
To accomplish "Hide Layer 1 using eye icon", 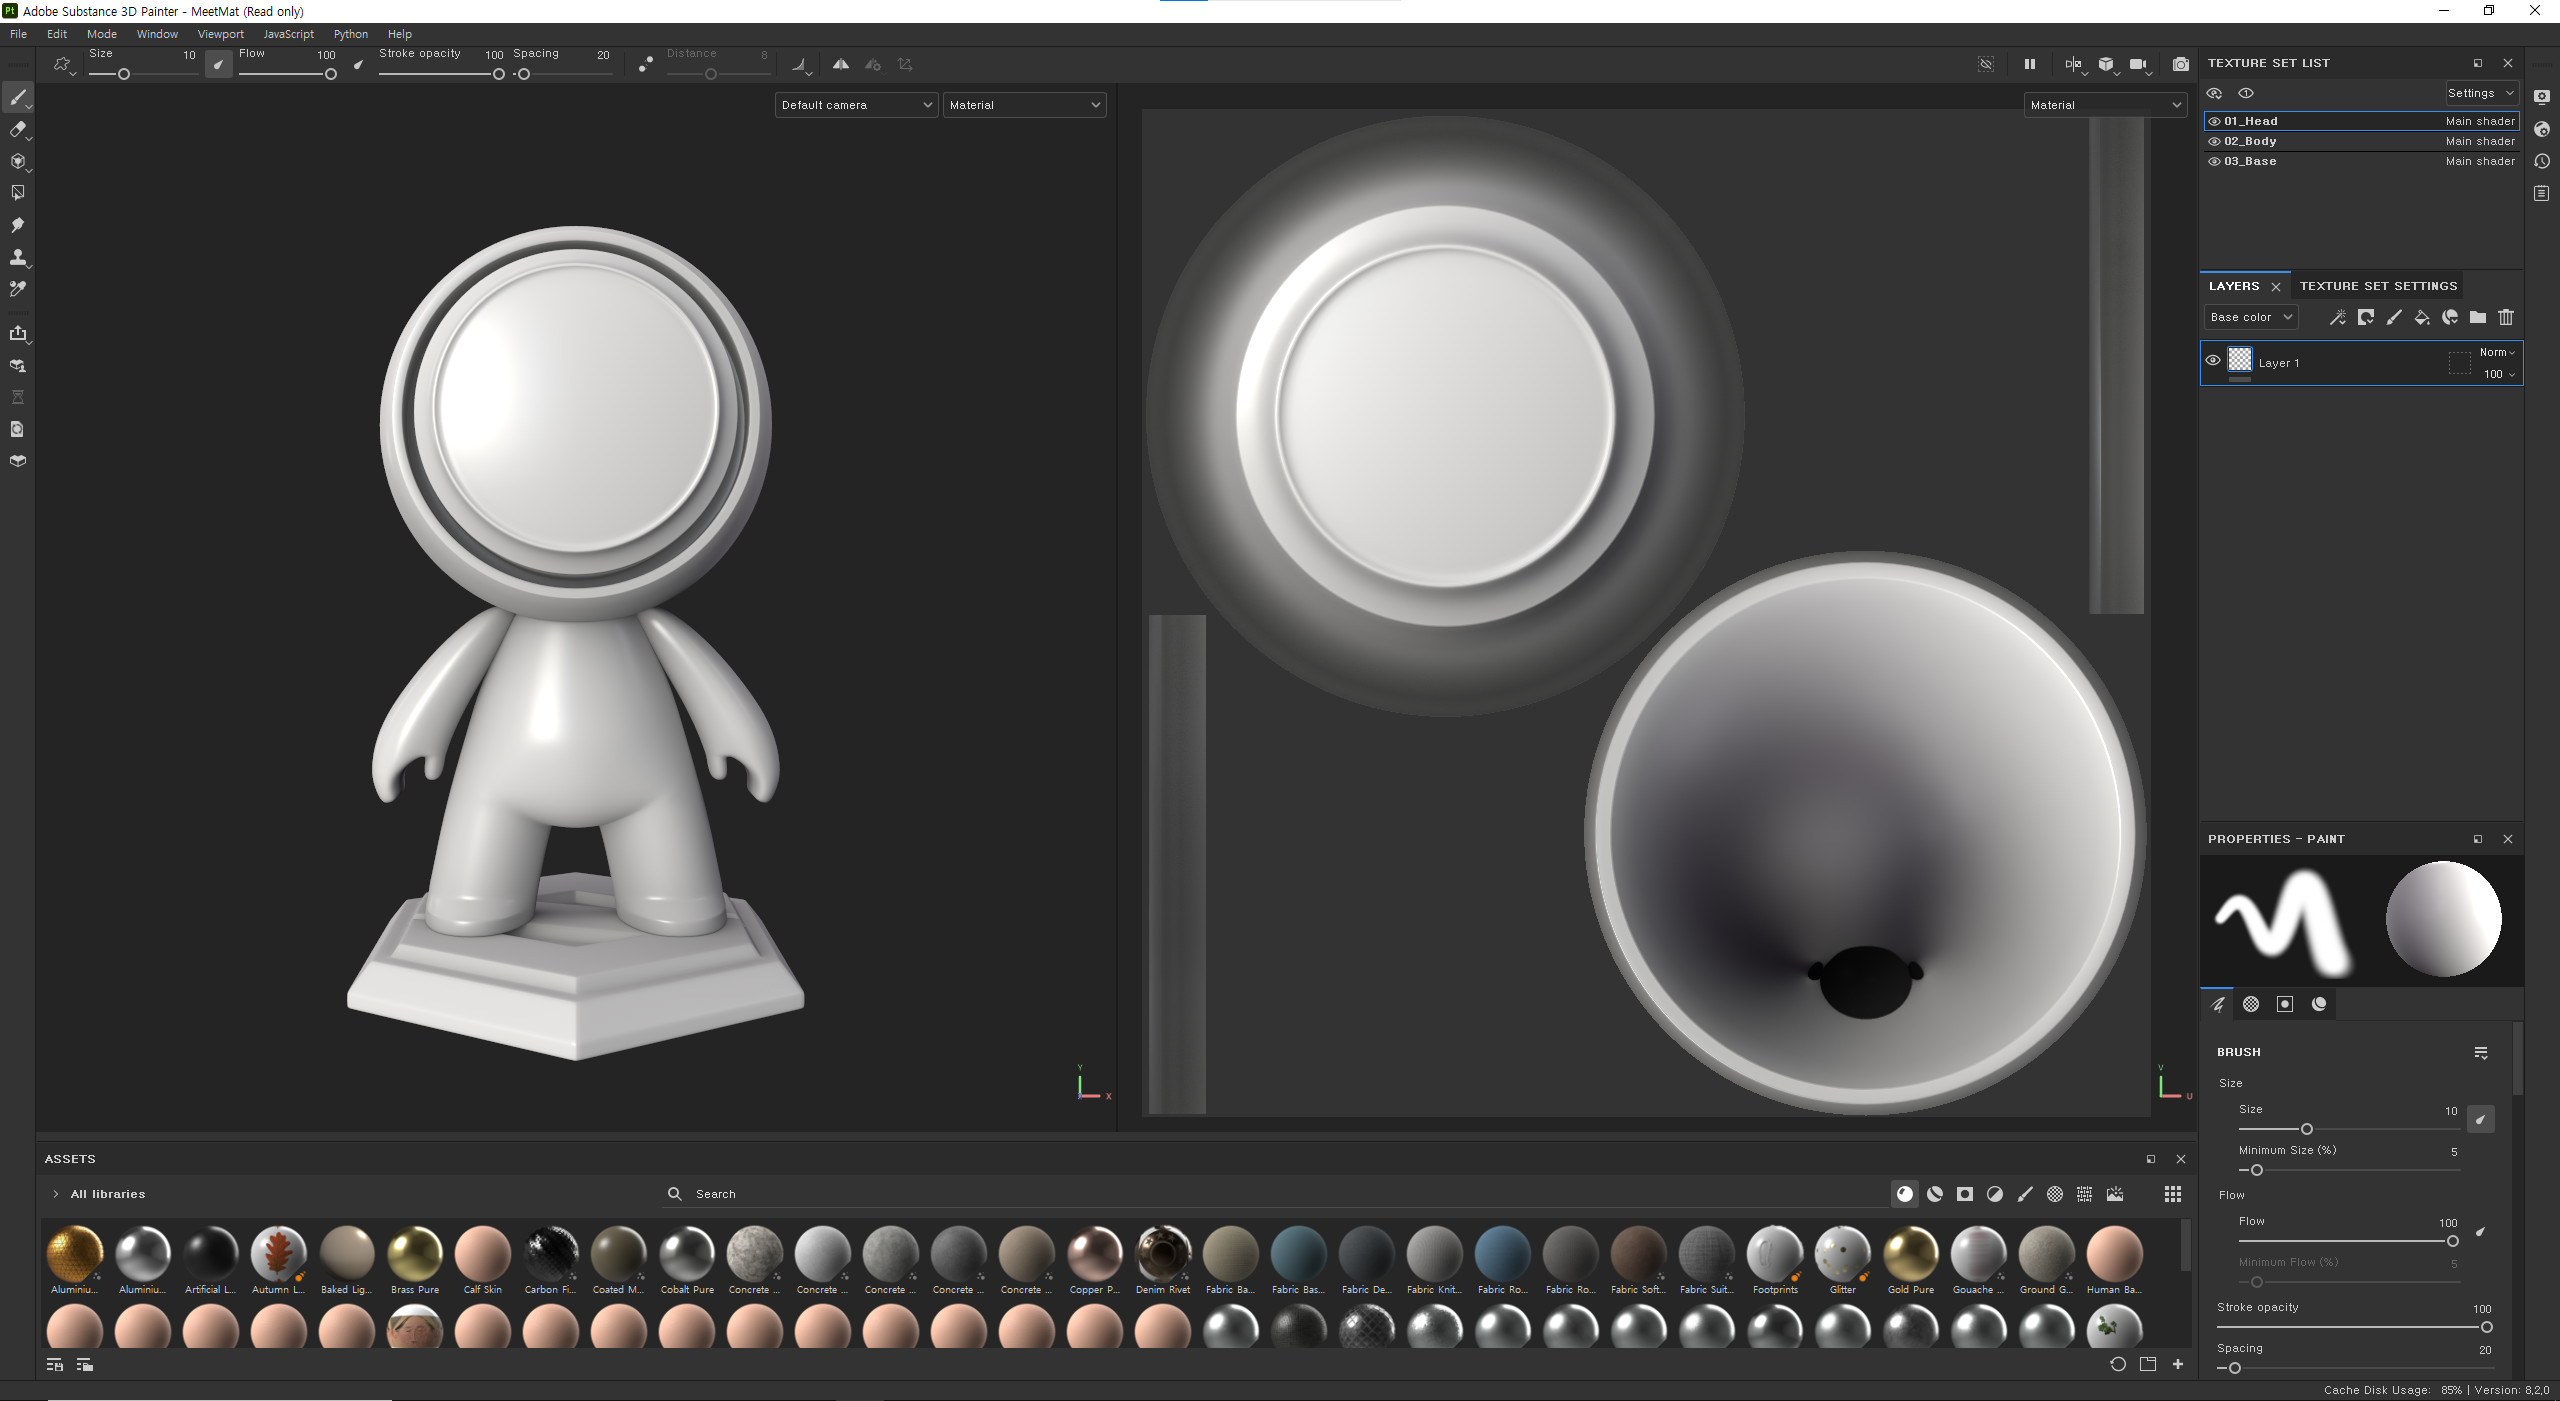I will point(2213,361).
